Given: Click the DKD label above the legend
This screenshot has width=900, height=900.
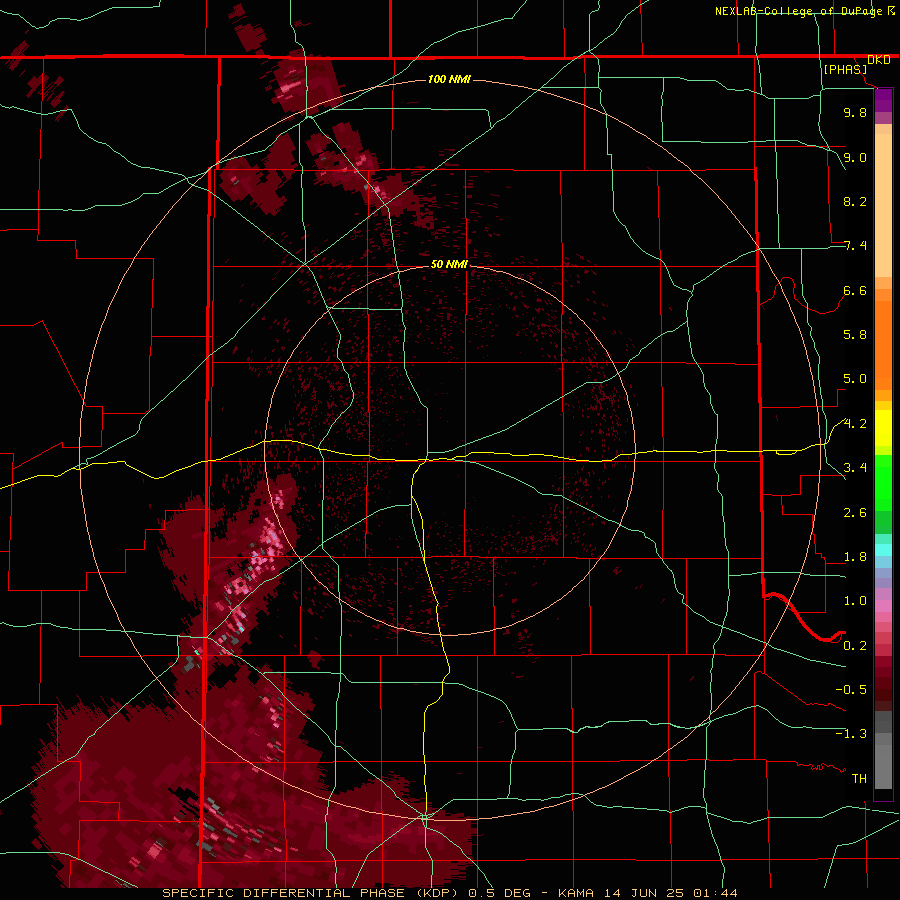Looking at the screenshot, I should click(x=878, y=60).
